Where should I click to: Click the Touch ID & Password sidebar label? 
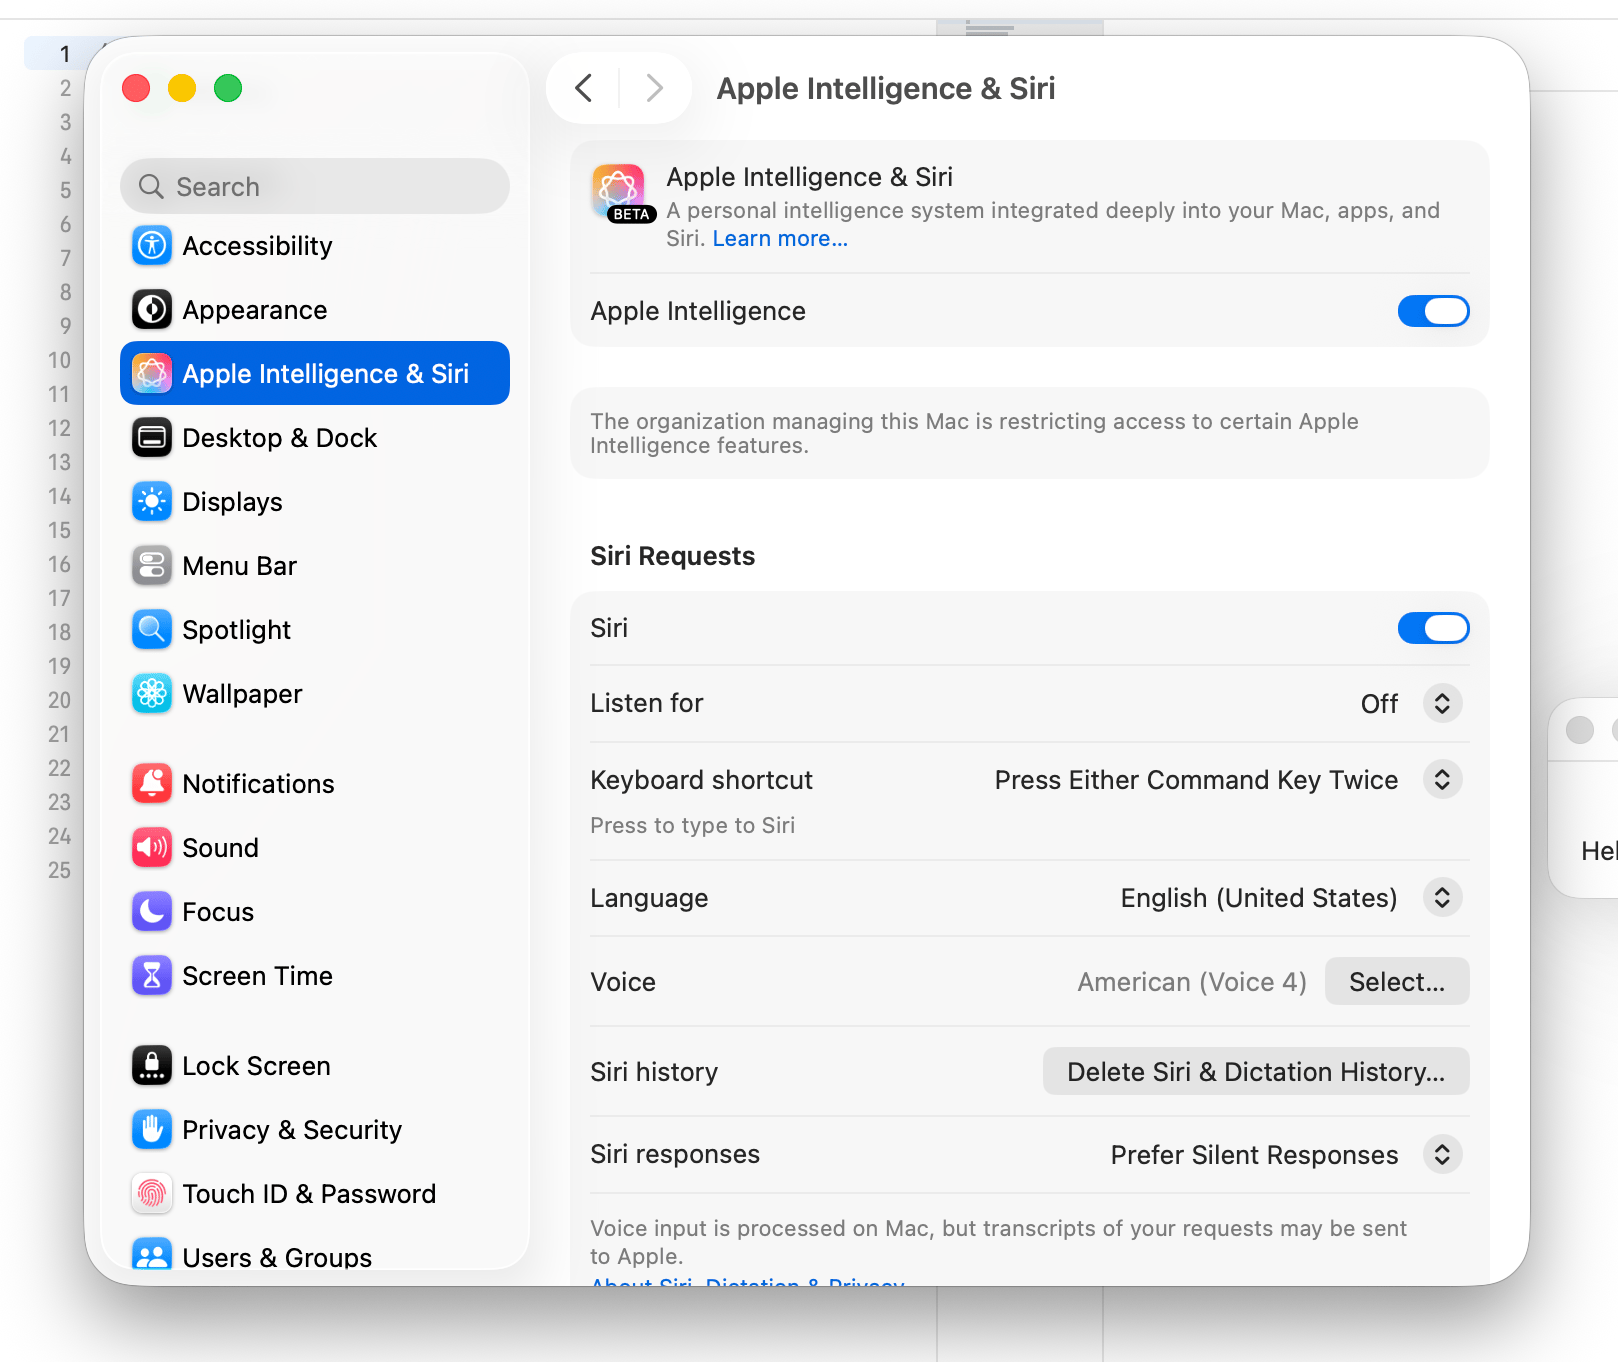click(x=309, y=1194)
